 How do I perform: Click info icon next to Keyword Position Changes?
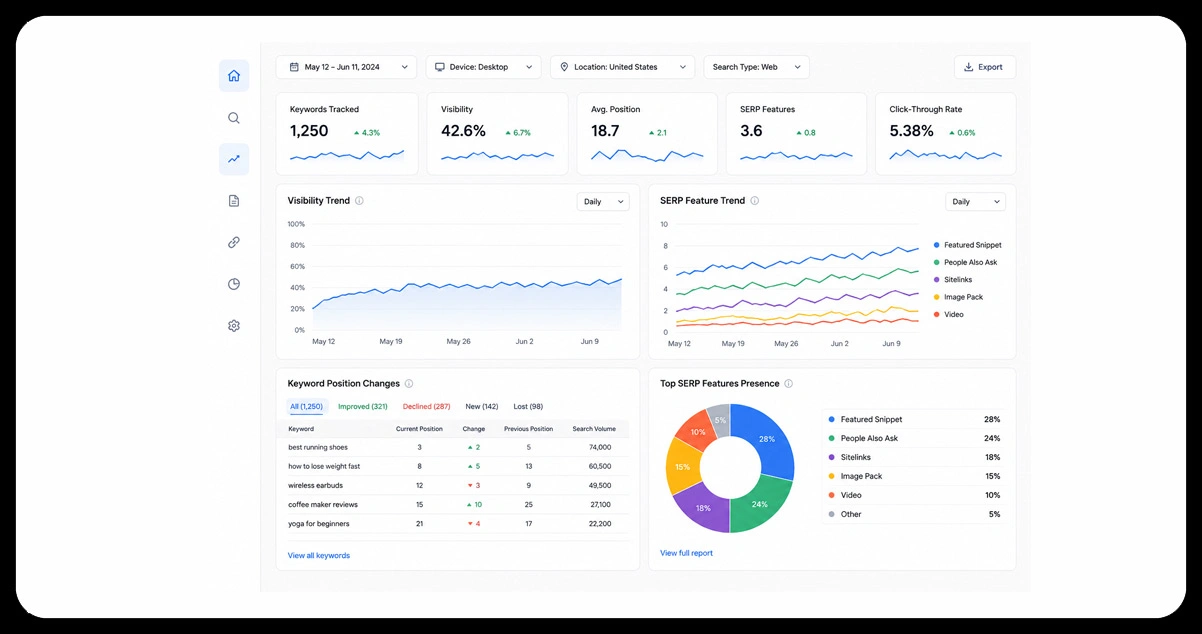click(409, 384)
